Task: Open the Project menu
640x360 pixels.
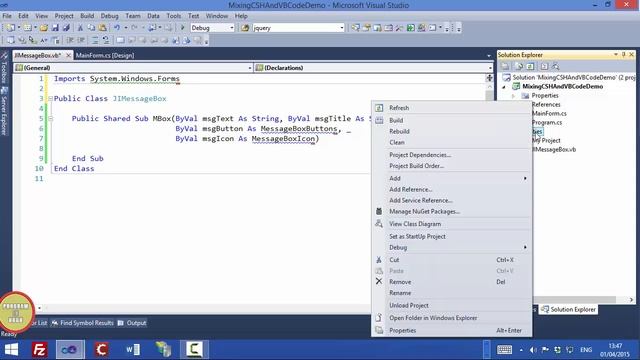Action: (x=64, y=16)
